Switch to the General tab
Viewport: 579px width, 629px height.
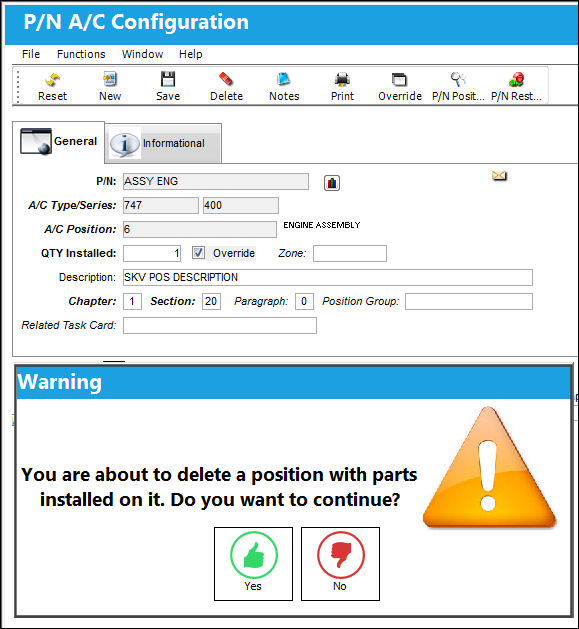pos(59,142)
